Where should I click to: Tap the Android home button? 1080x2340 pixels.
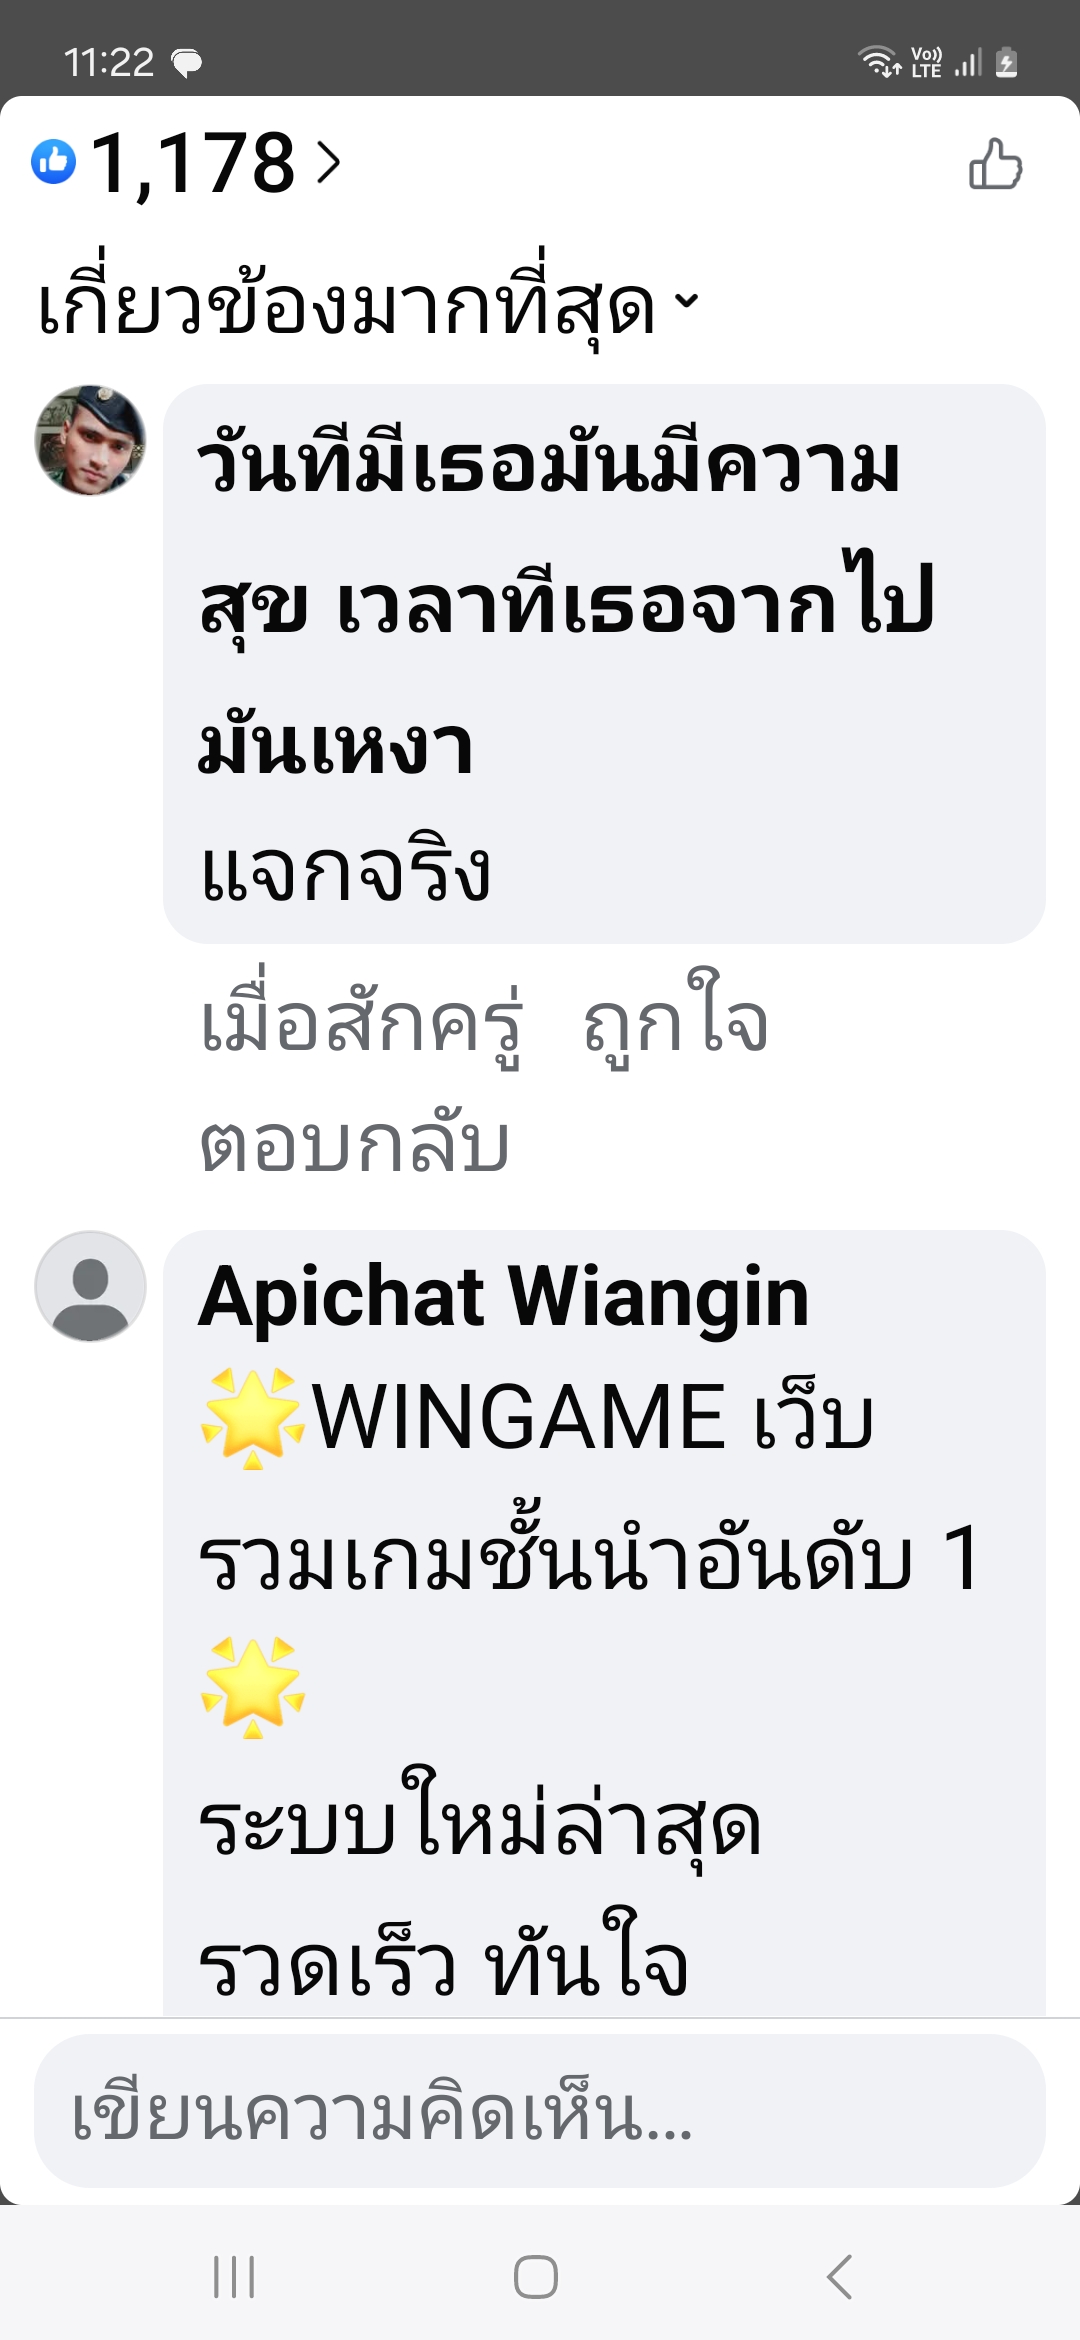(536, 2277)
